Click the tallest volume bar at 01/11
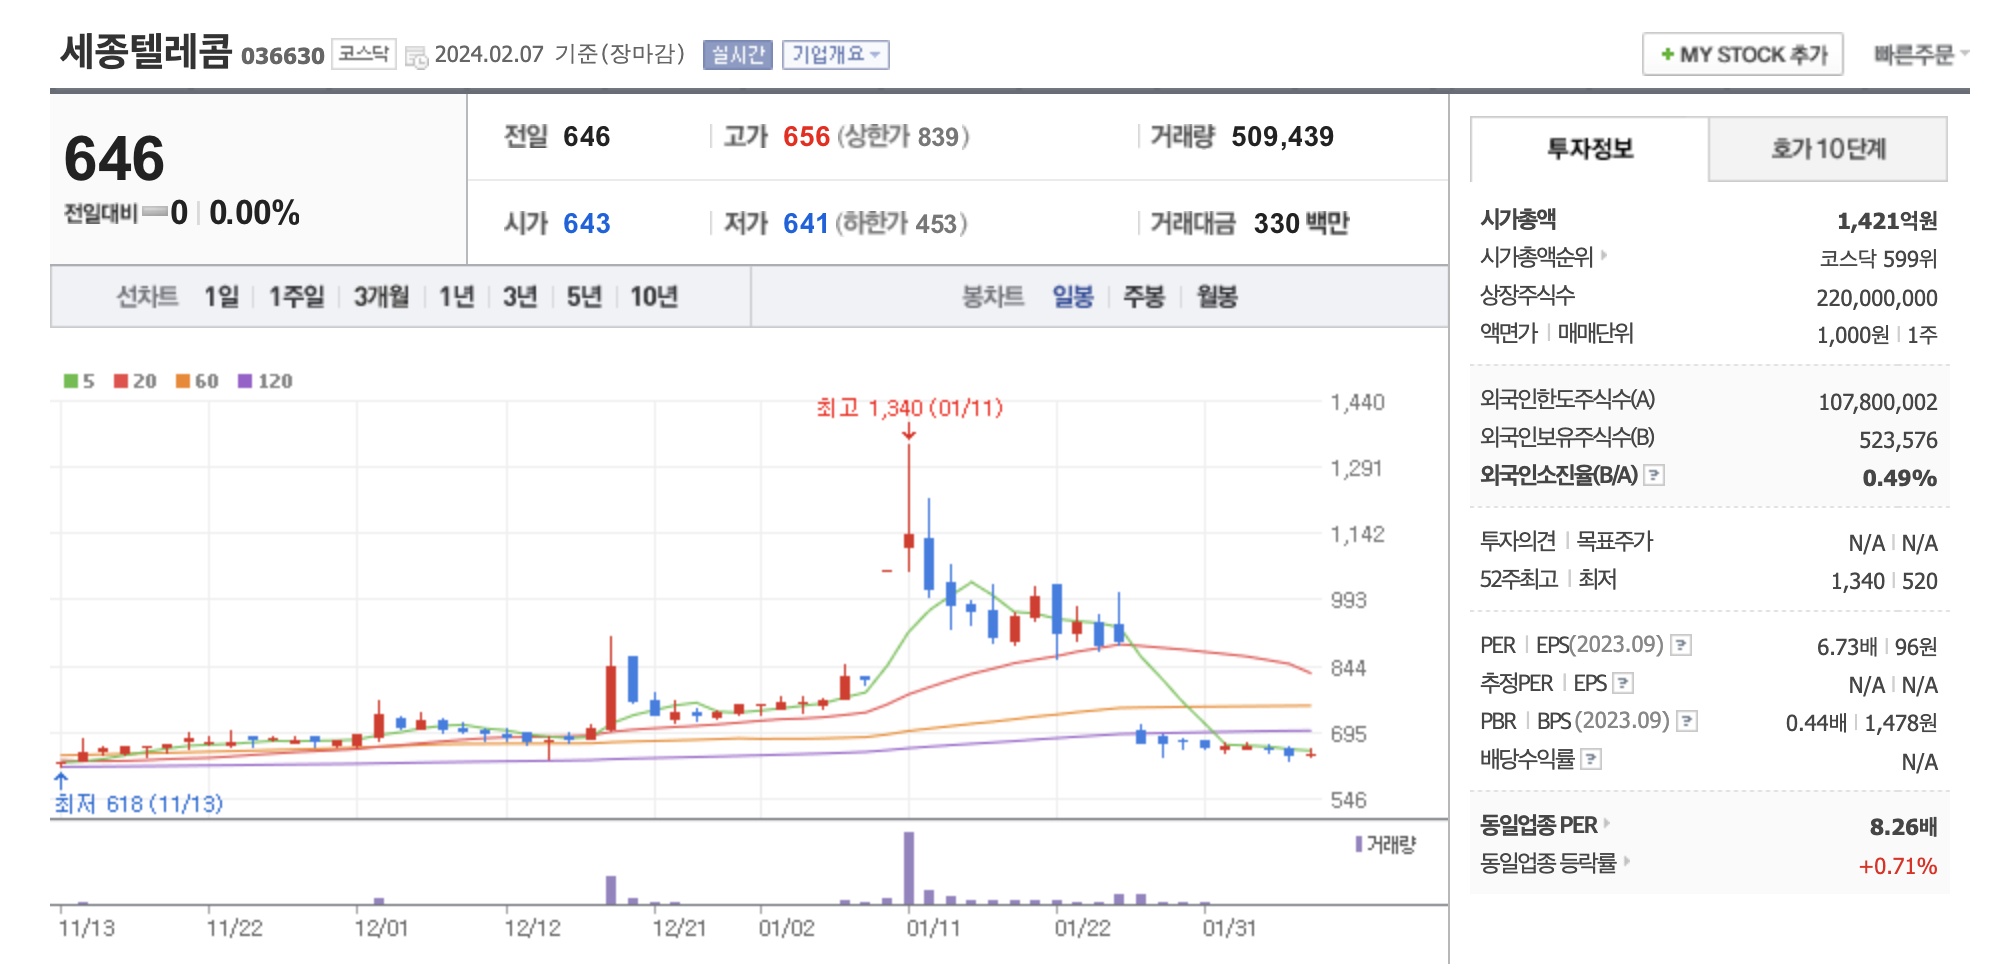The image size is (2008, 964). tap(909, 868)
